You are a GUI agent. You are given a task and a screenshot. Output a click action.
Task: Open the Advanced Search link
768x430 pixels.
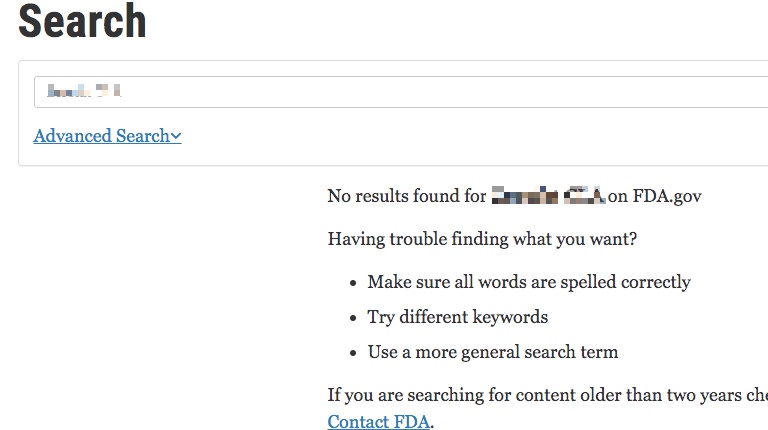click(101, 136)
